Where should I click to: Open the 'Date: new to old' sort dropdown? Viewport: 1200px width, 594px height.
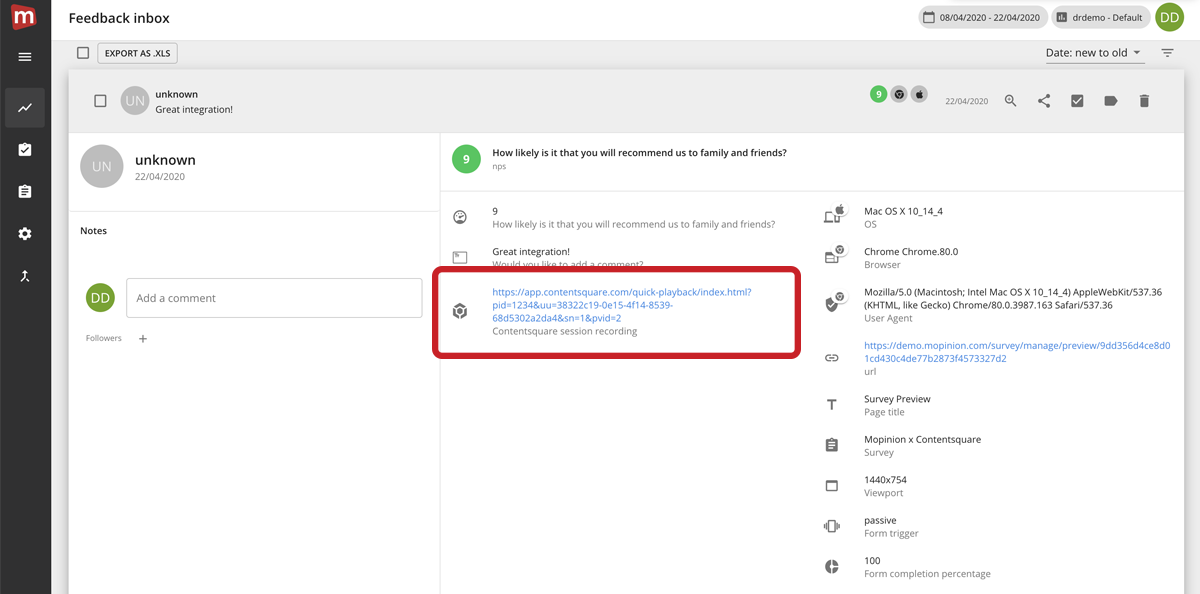coord(1093,53)
